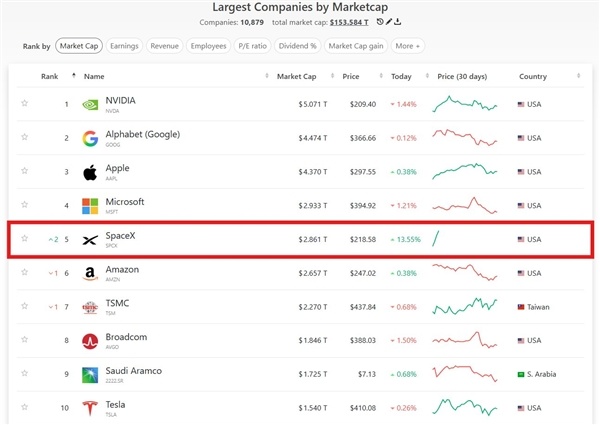The height and width of the screenshot is (425, 600).
Task: Star Amazon as a favorite
Action: tap(24, 272)
